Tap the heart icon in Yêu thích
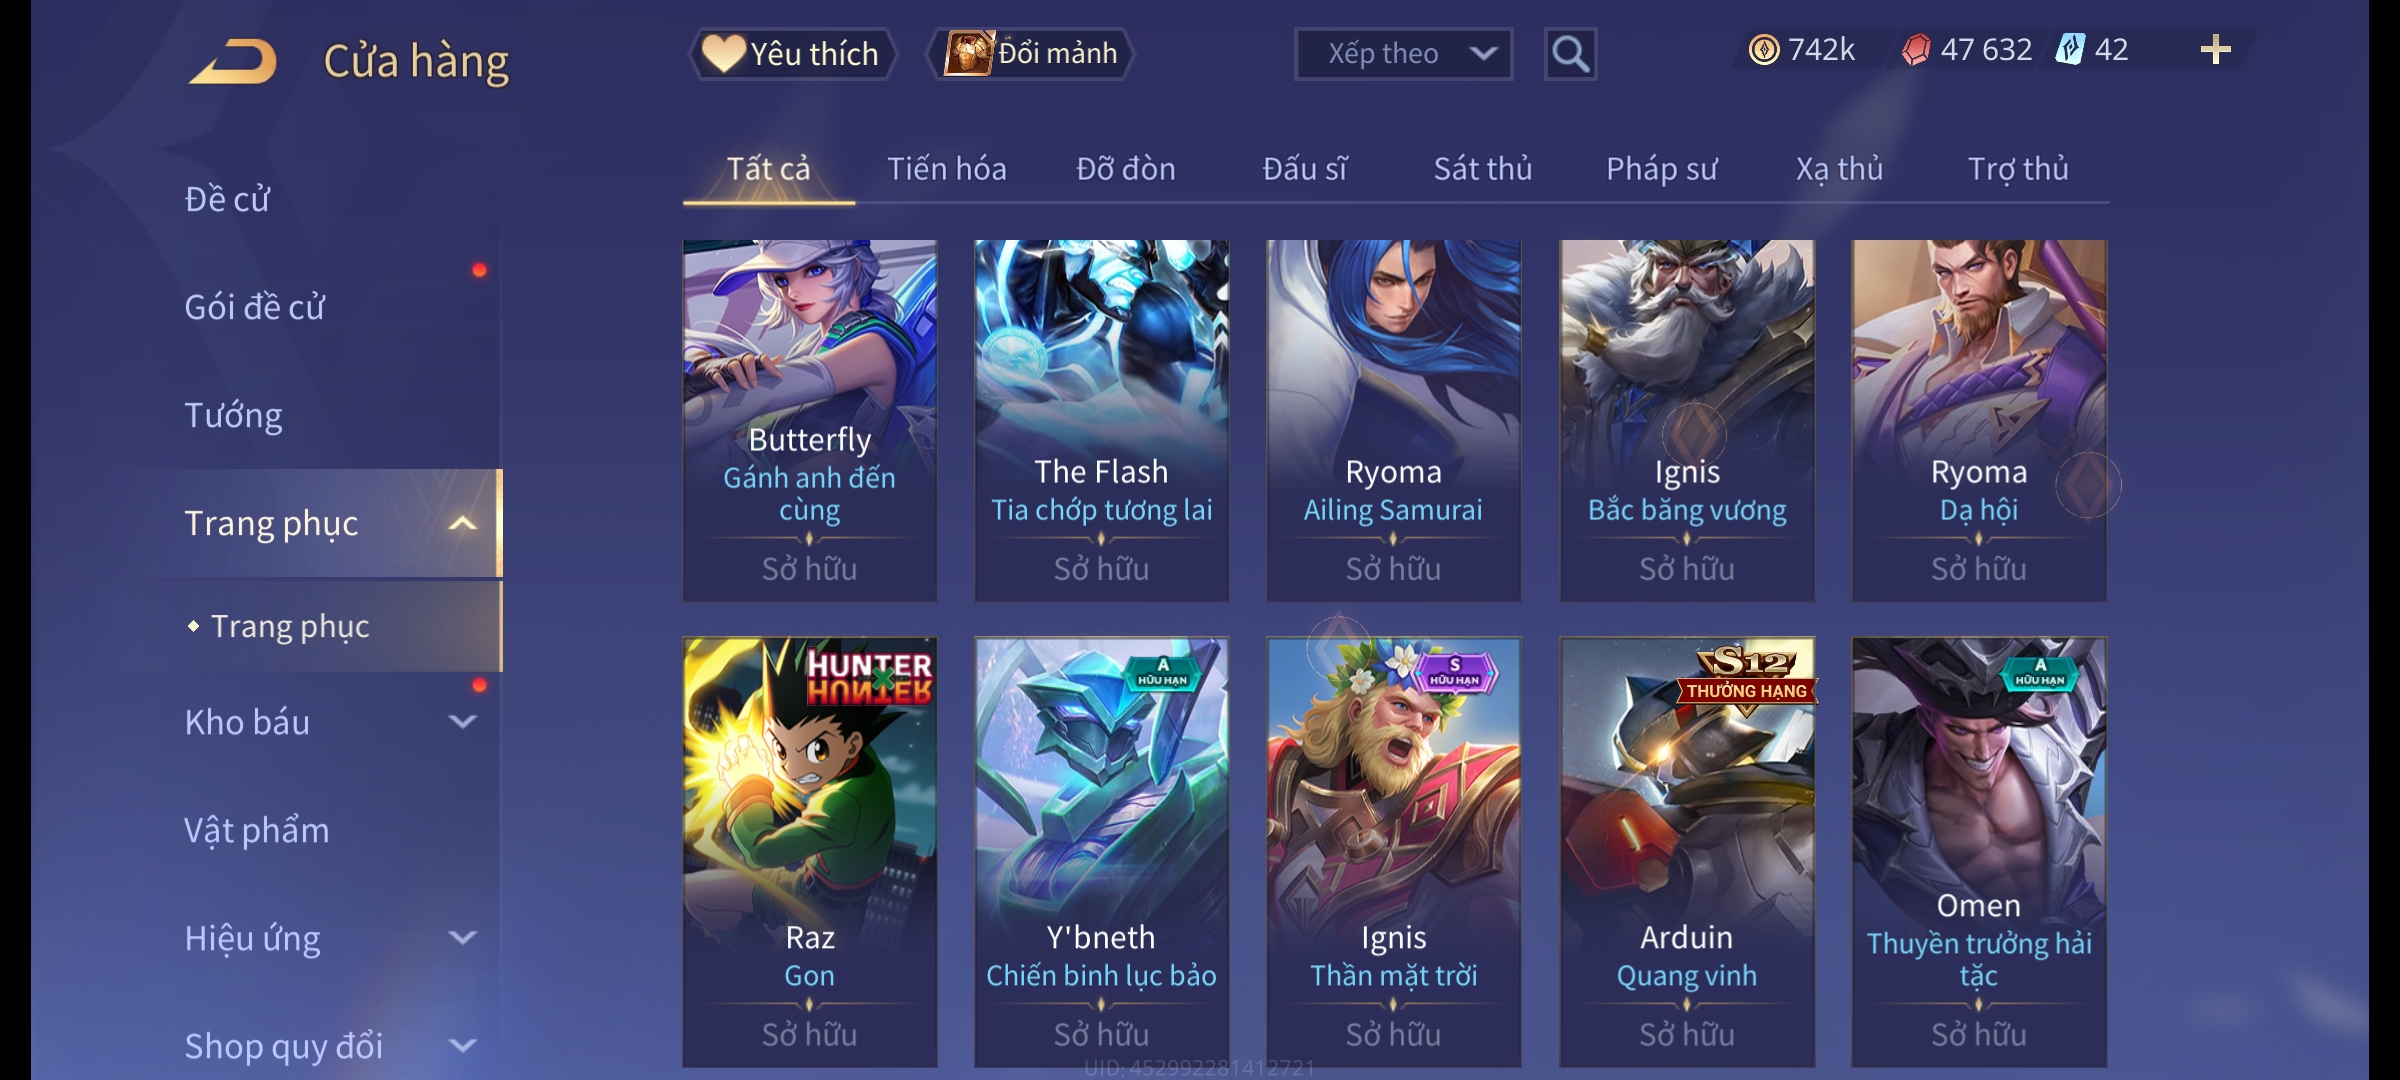Screen dimensions: 2400x1080 pyautogui.click(x=723, y=53)
